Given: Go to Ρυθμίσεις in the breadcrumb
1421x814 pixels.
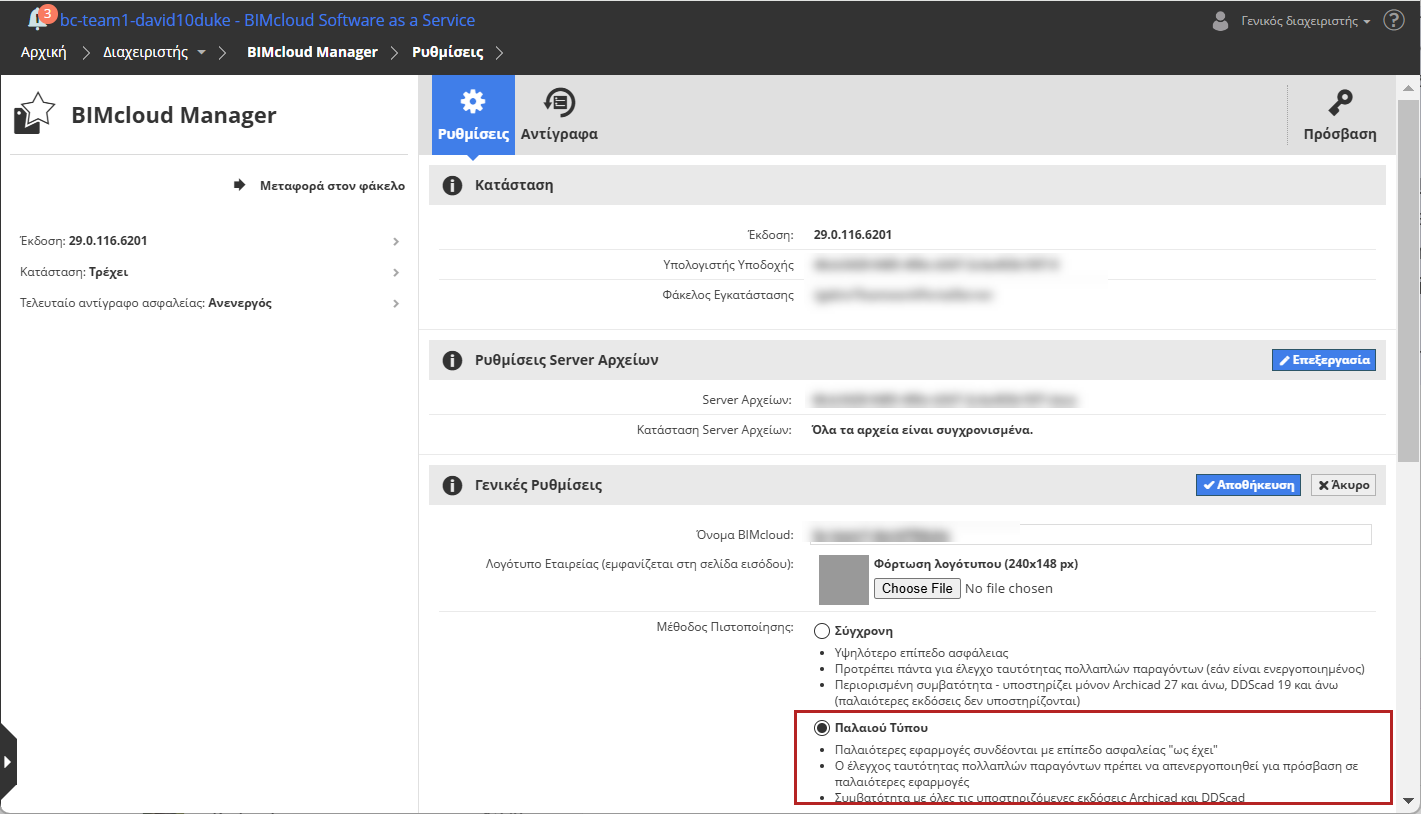Looking at the screenshot, I should click(448, 52).
